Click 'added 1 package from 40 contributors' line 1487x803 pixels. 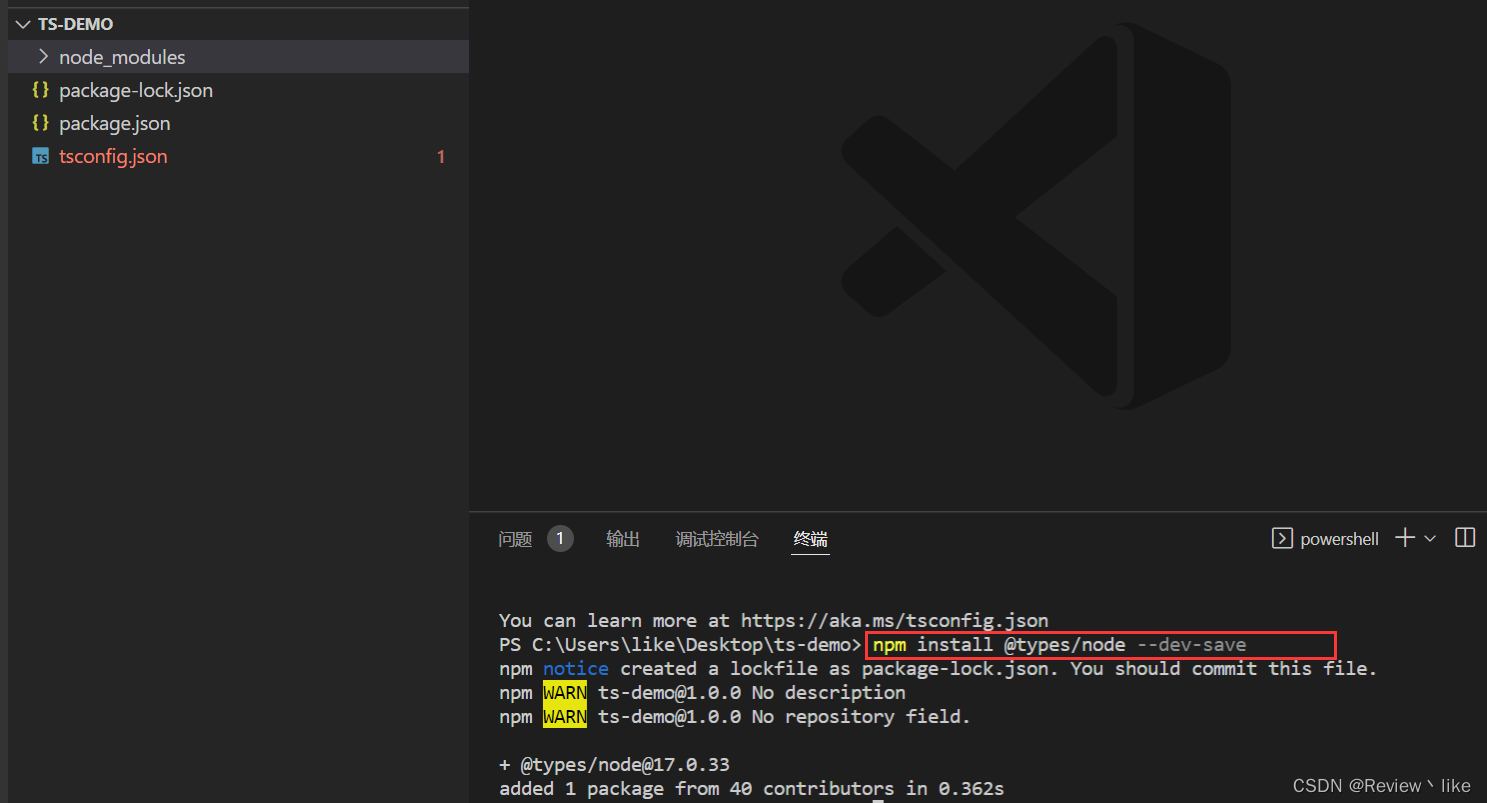tap(751, 789)
